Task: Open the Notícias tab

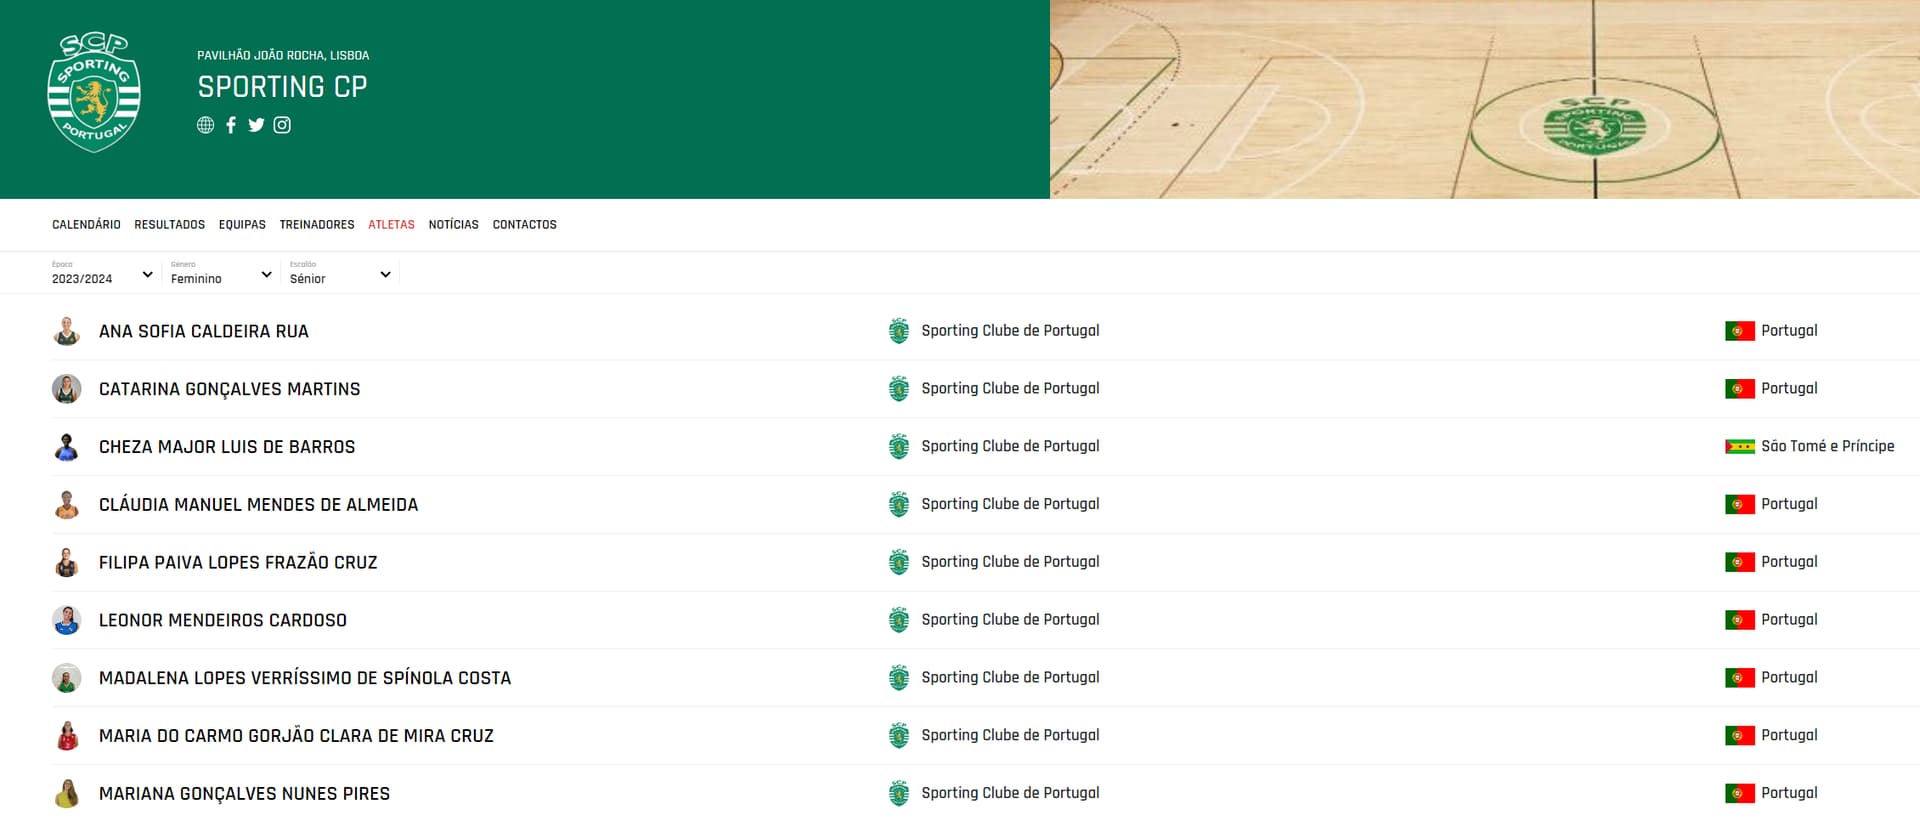Action: [x=454, y=225]
